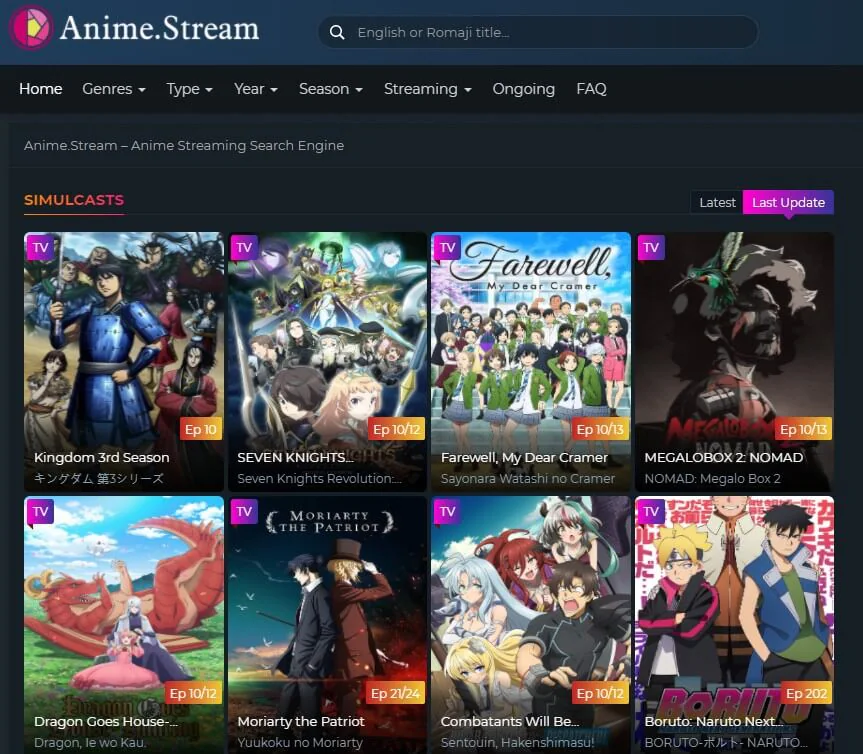This screenshot has width=863, height=754.
Task: Click TV badge on Dragon Goes House card
Action: point(41,511)
